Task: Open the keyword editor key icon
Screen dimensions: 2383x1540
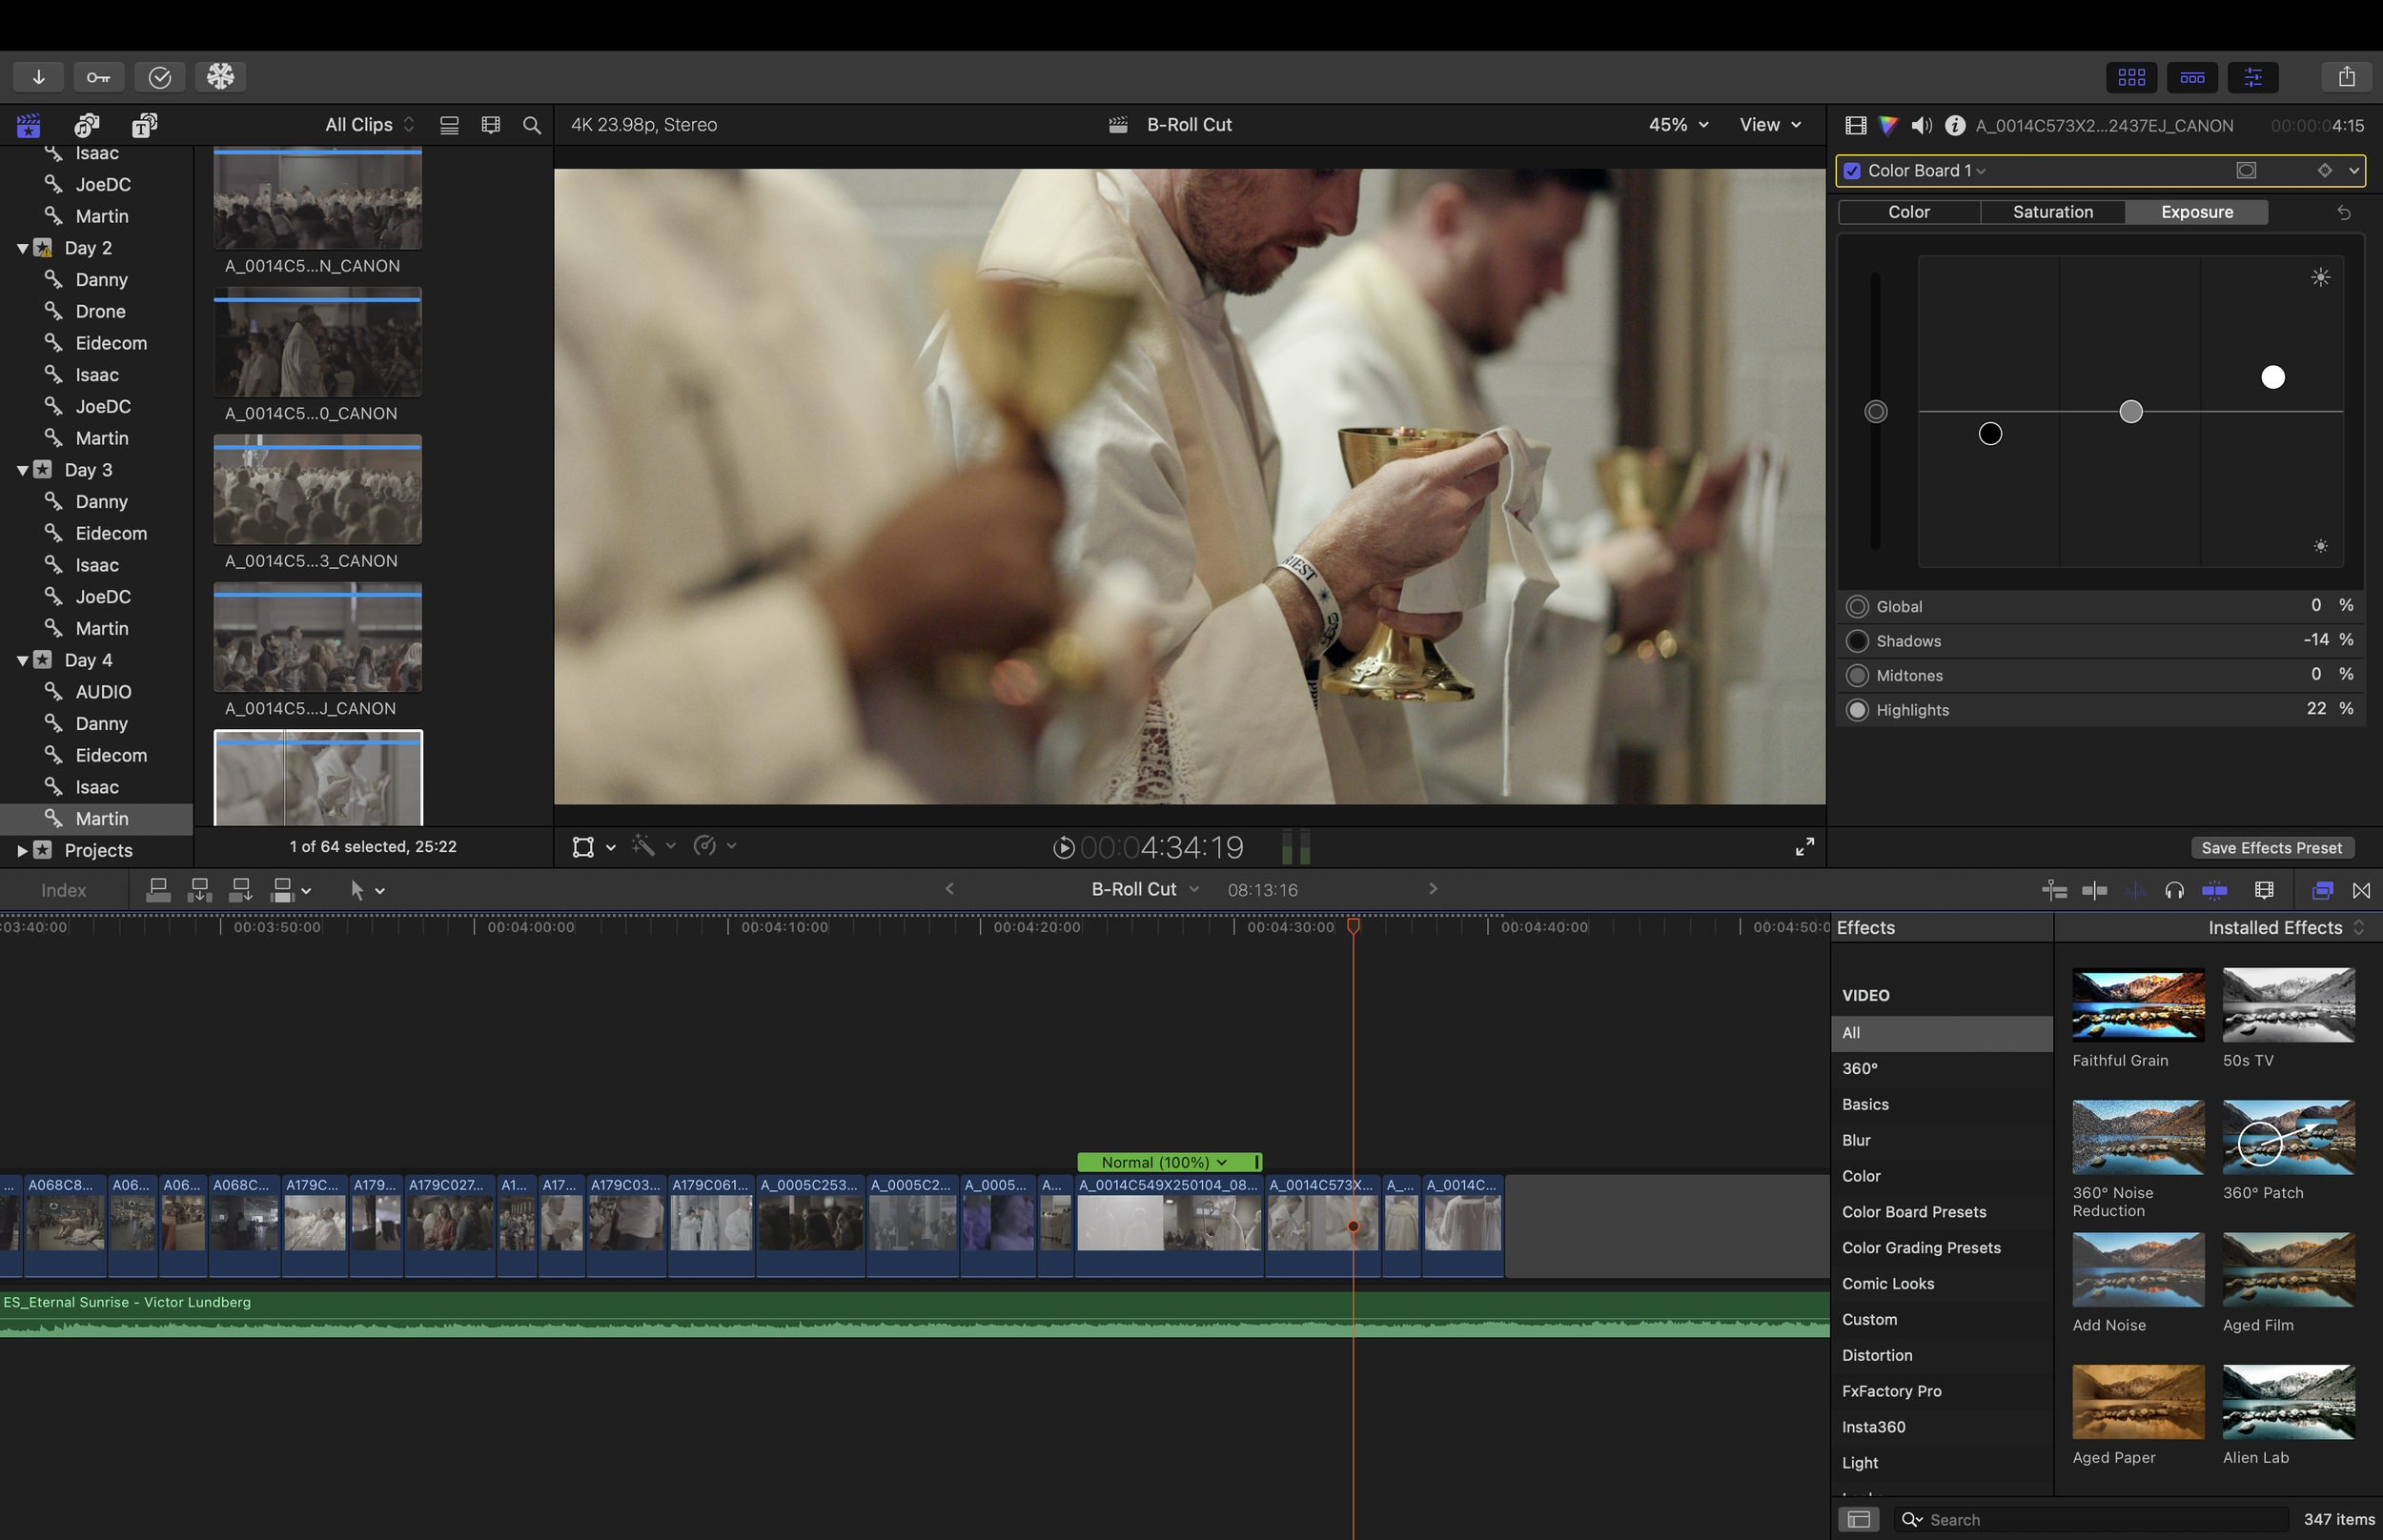Action: [x=98, y=77]
